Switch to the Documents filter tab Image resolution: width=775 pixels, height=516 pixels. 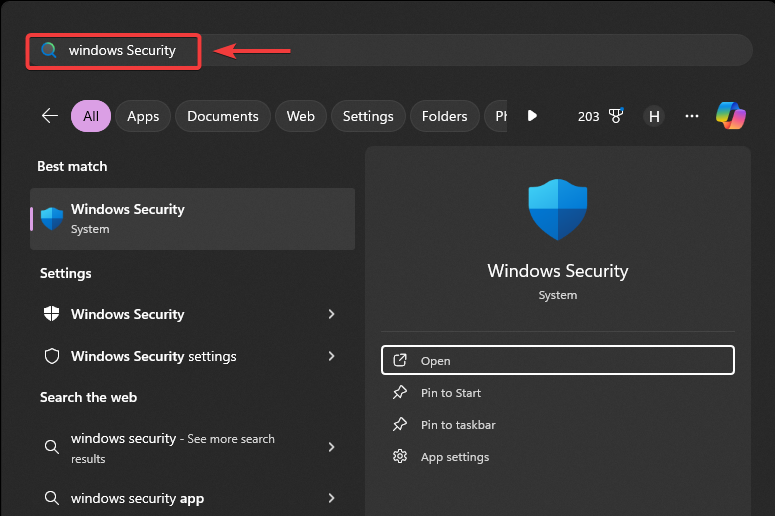(x=223, y=116)
